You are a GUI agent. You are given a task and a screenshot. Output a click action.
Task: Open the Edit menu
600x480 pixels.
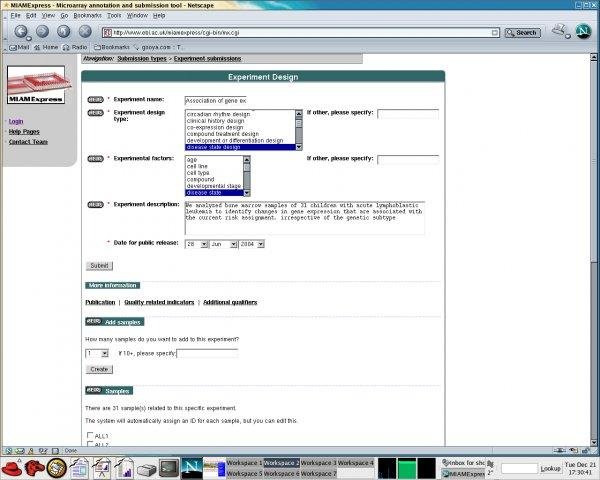click(31, 16)
